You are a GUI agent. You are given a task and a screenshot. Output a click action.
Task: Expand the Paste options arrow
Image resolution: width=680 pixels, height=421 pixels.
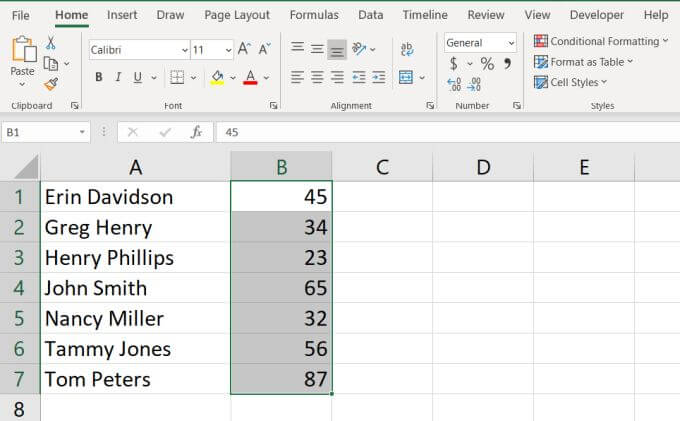pos(22,85)
